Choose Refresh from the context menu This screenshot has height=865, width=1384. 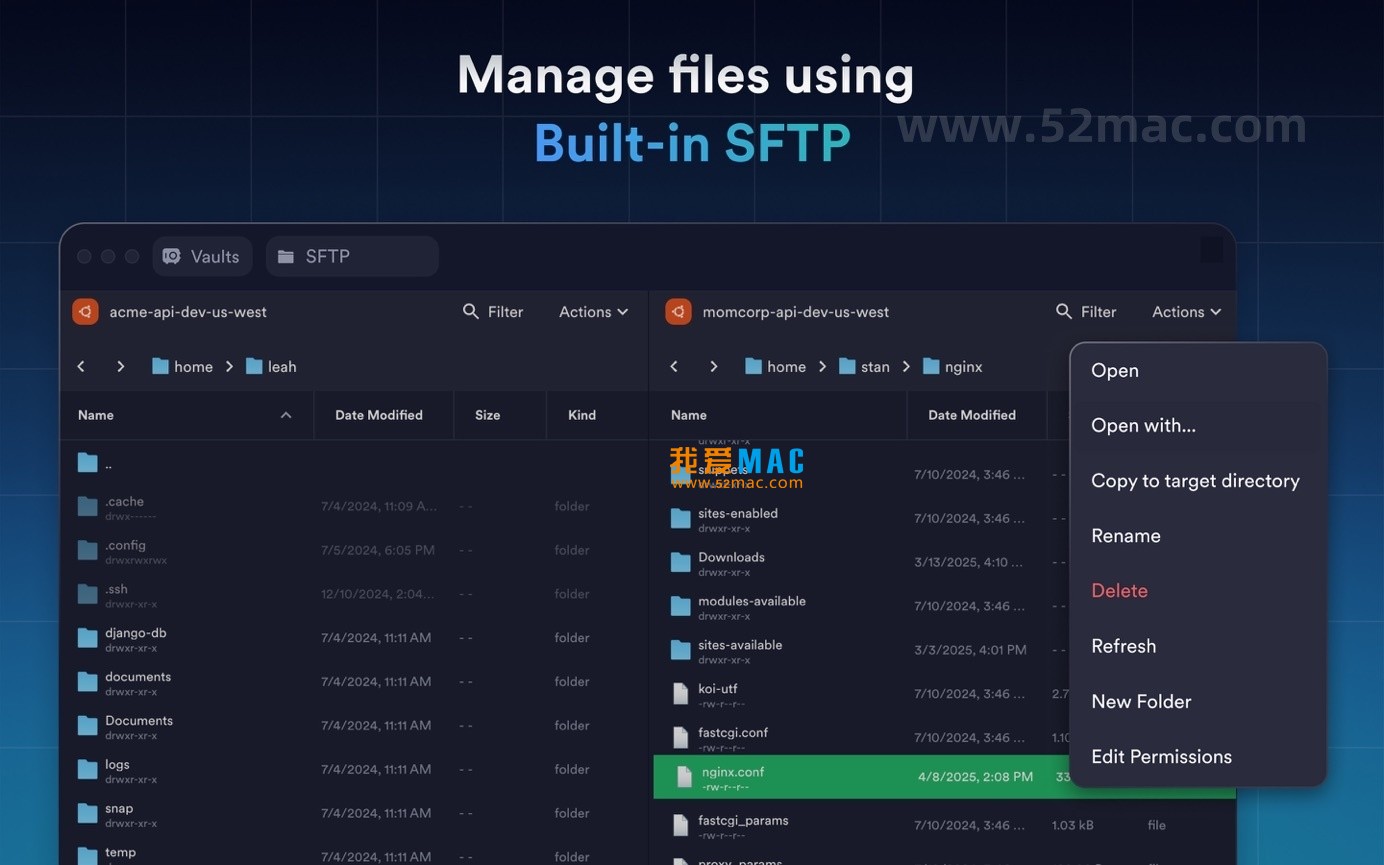[1198, 646]
